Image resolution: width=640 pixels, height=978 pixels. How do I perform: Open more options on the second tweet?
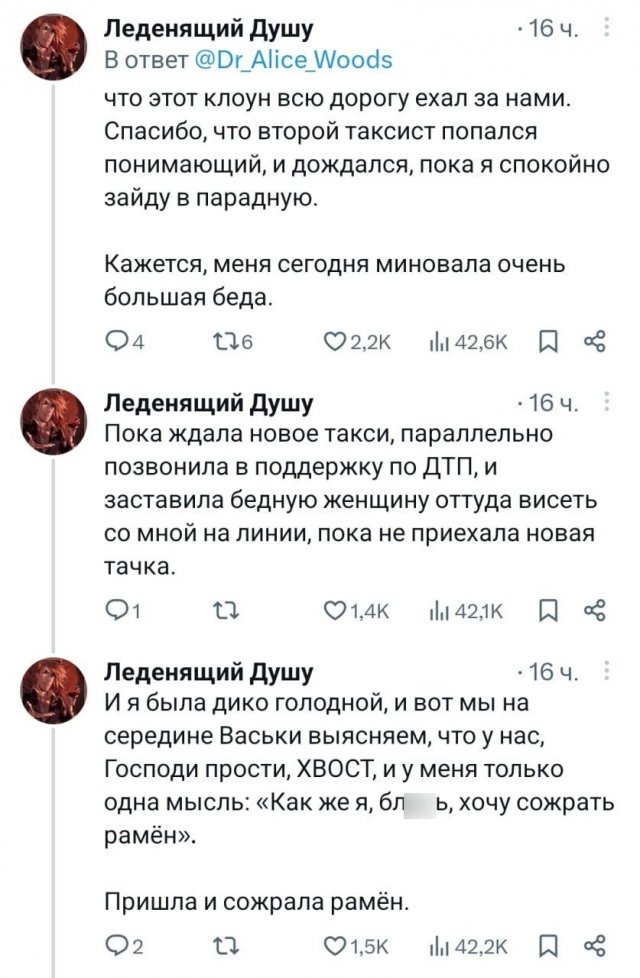[609, 402]
